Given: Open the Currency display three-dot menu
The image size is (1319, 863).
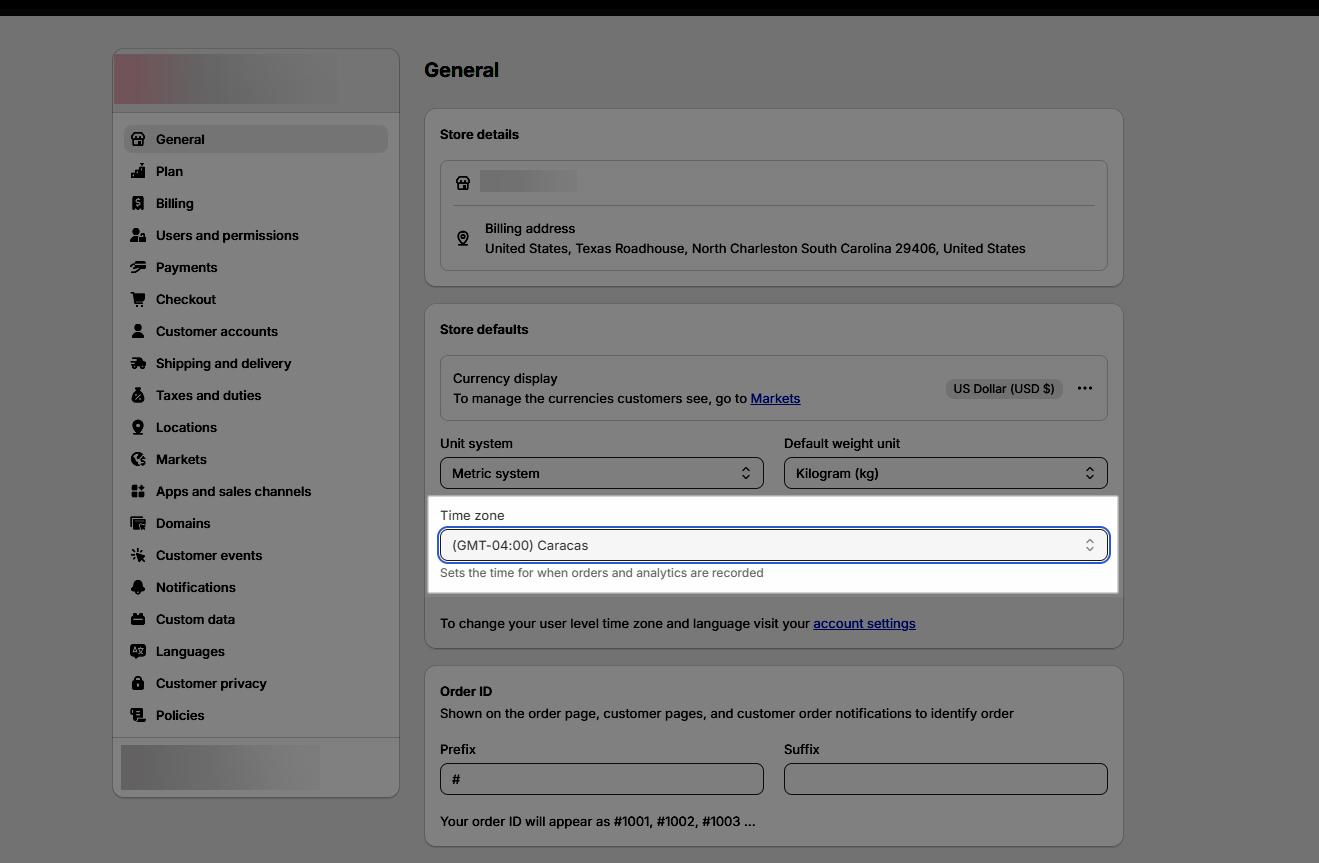Looking at the screenshot, I should point(1085,388).
